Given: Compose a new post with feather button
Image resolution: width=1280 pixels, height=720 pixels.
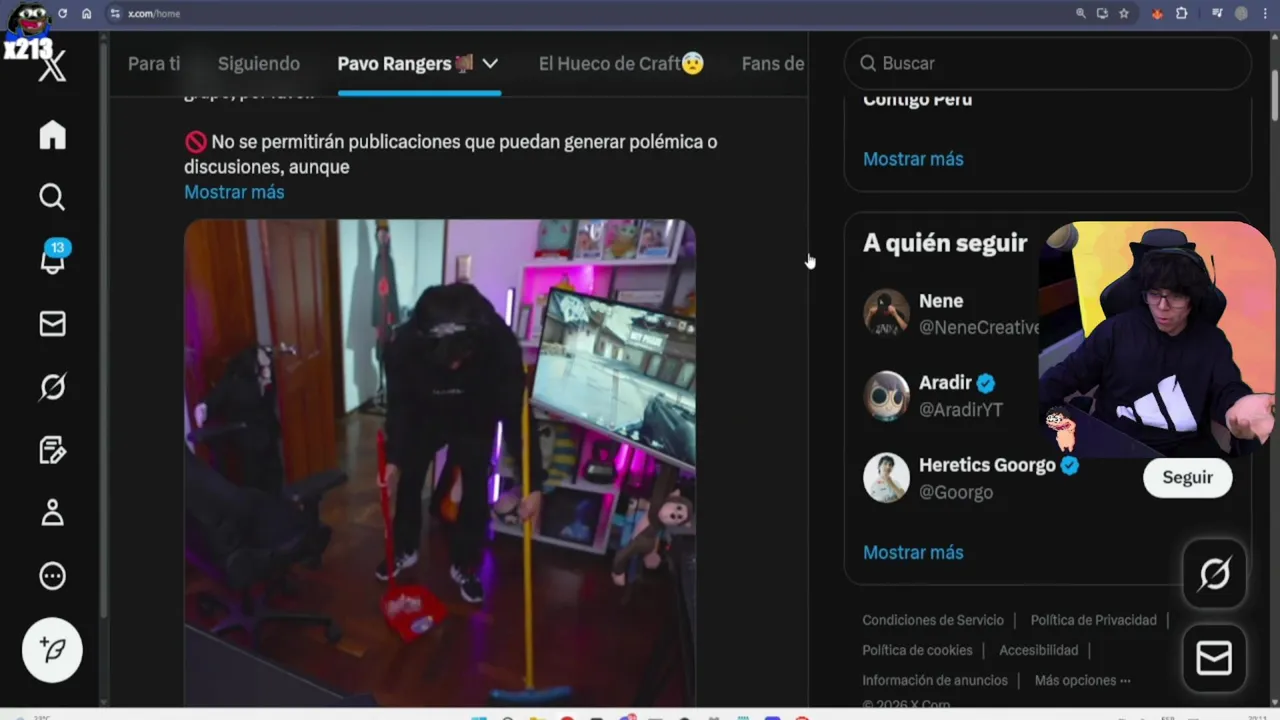Looking at the screenshot, I should point(52,650).
